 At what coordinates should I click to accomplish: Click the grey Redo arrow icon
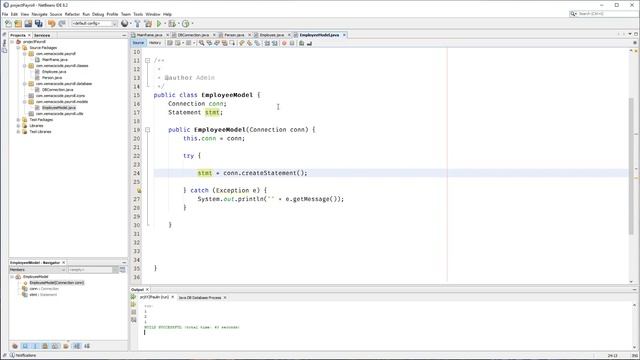pos(62,24)
